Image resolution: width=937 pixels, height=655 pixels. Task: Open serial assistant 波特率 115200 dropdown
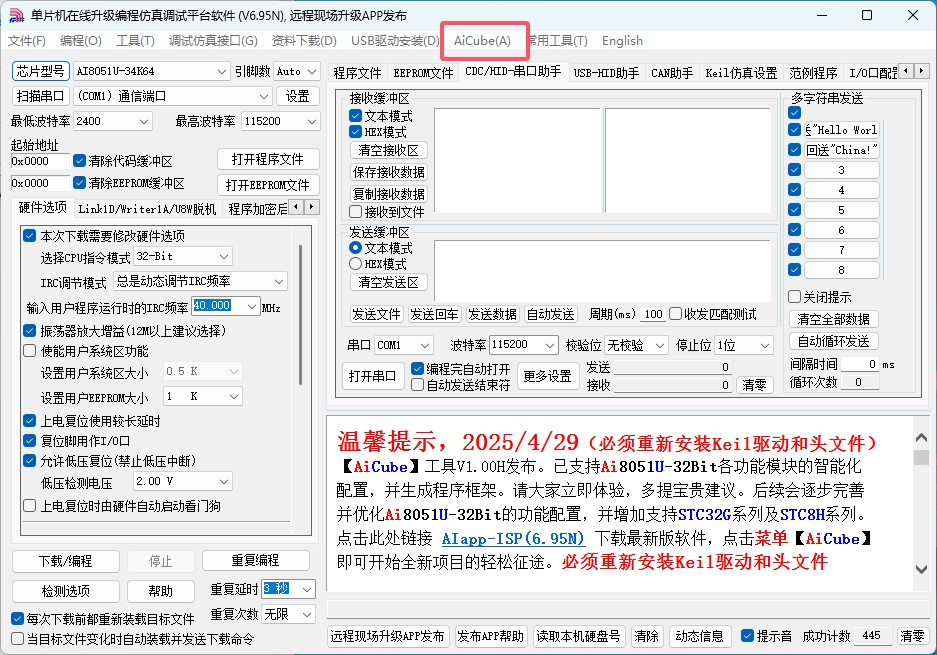(550, 345)
